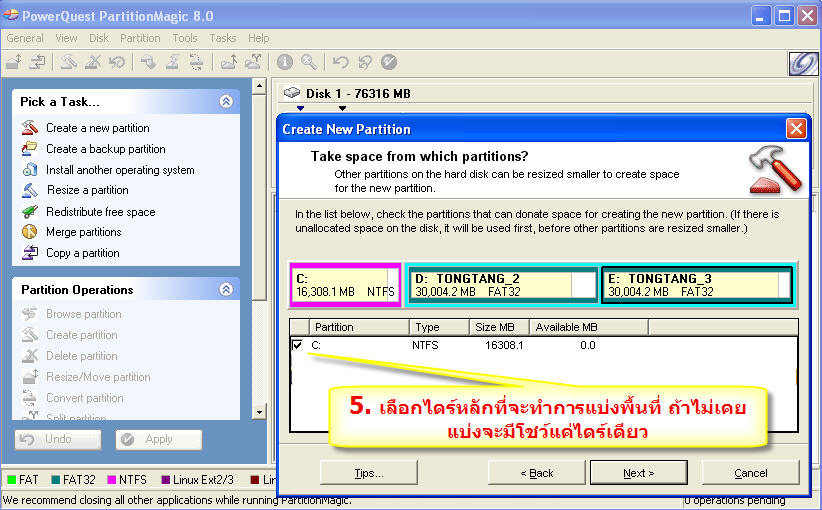The image size is (822, 510).
Task: Click the FAT32 legend color swatch
Action: click(56, 480)
